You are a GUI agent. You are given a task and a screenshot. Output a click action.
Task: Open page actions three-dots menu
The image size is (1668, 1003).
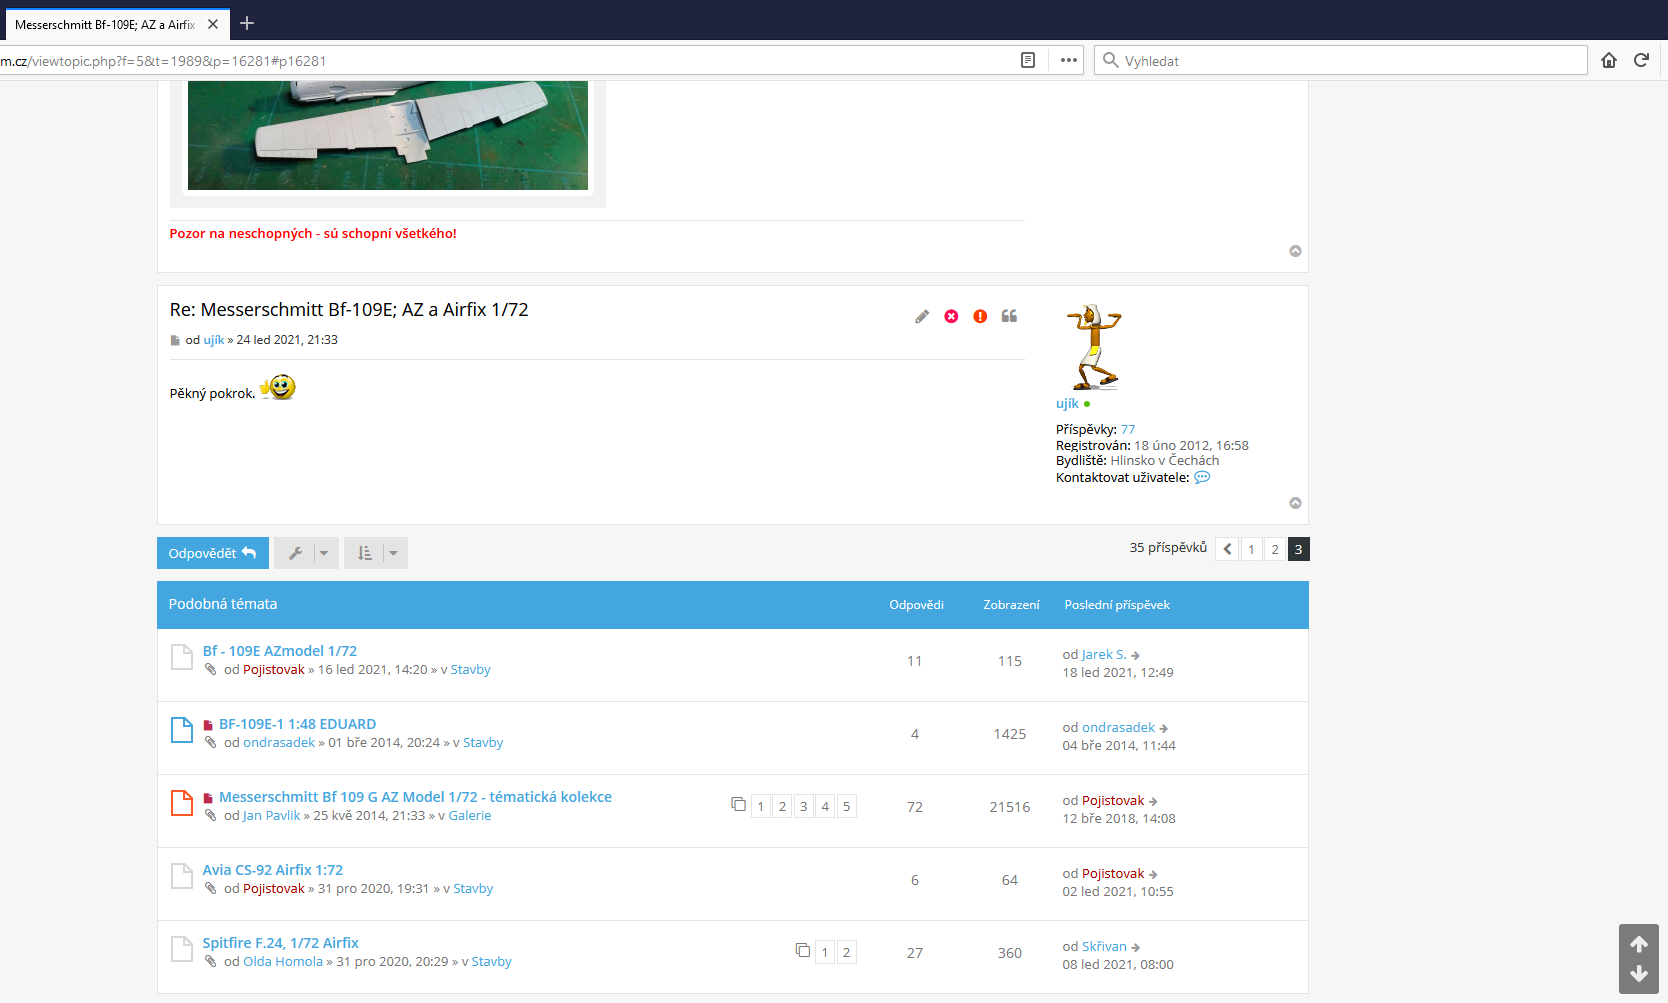click(1068, 60)
